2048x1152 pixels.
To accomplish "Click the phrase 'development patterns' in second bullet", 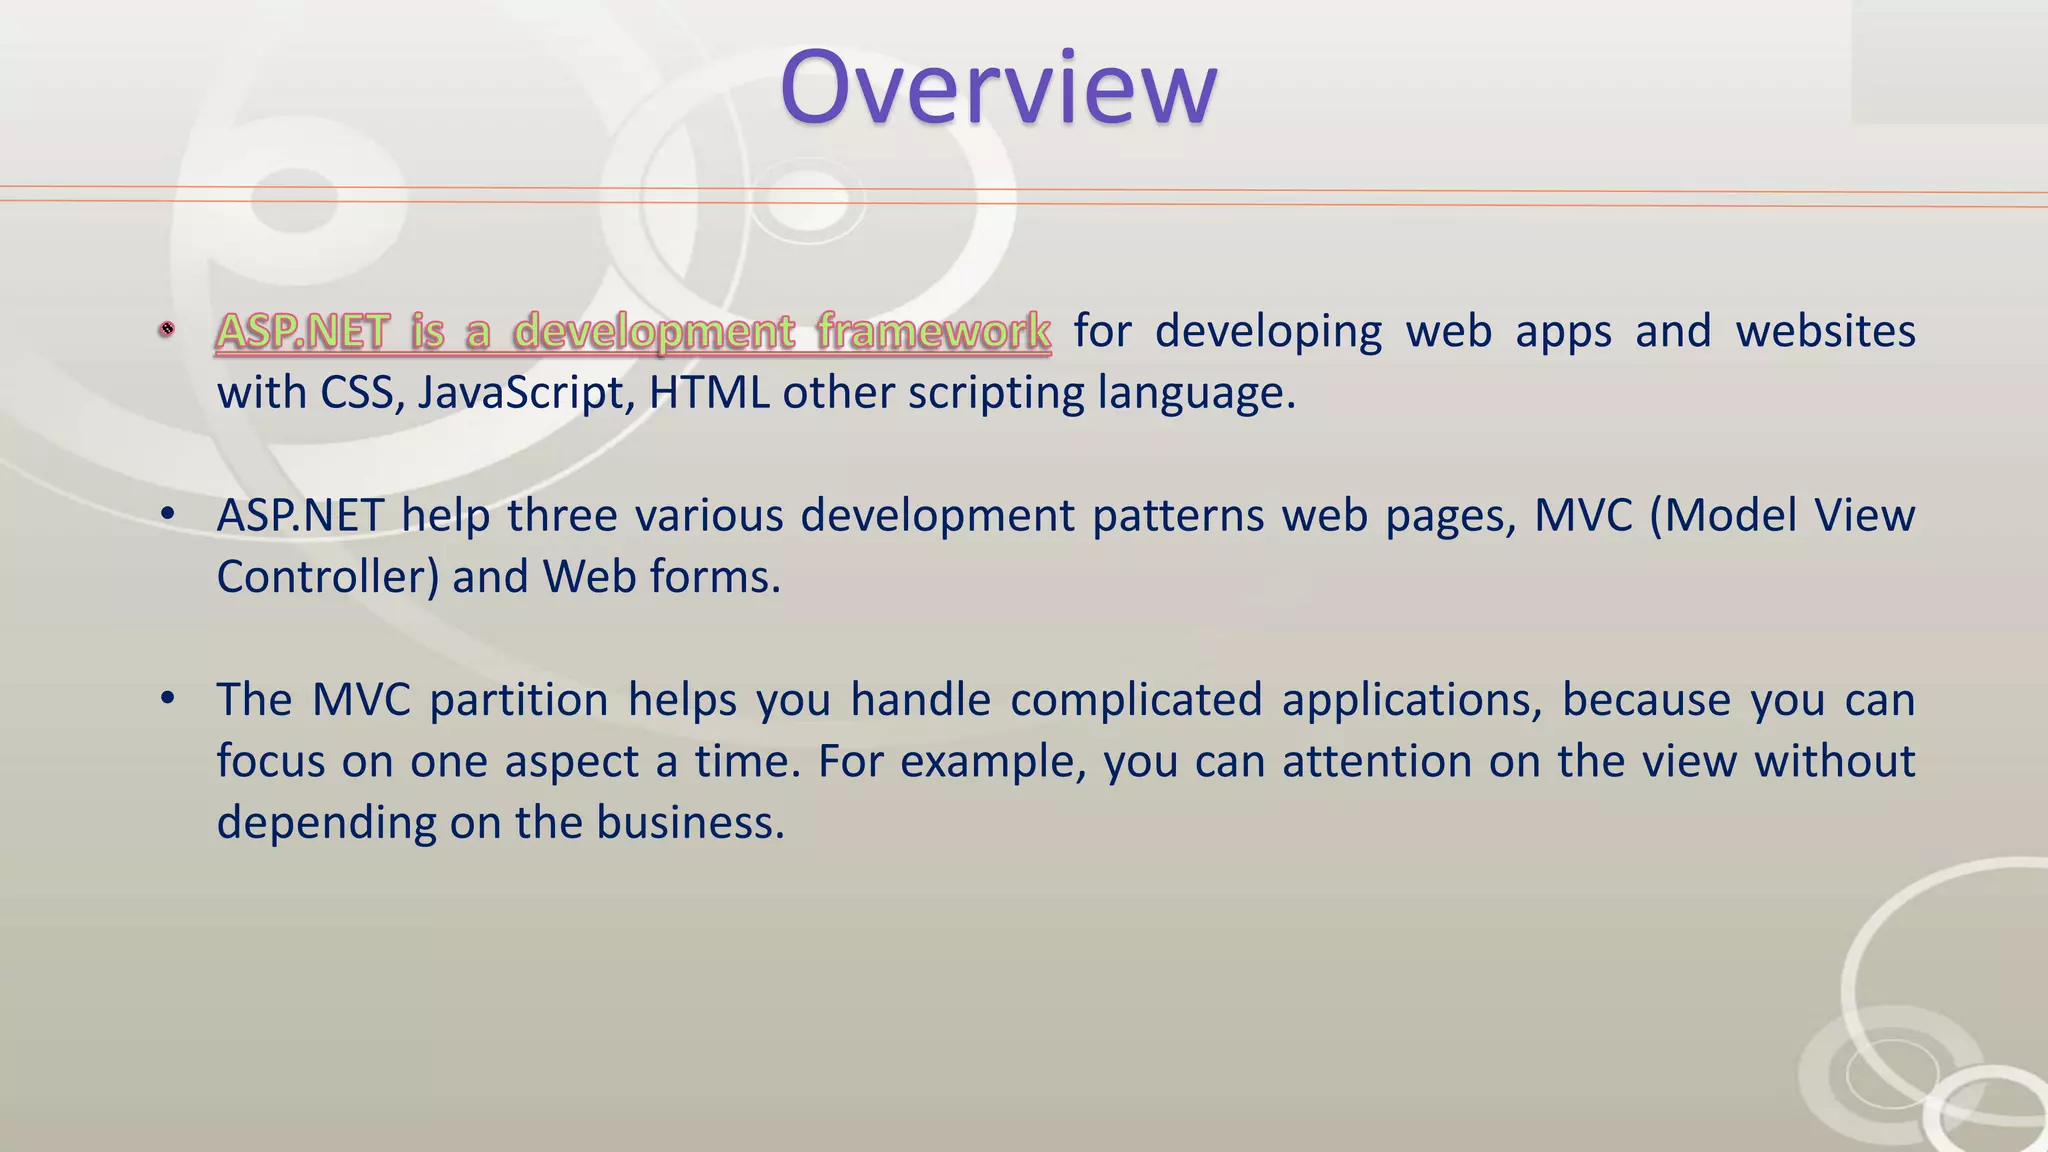I will [1031, 515].
